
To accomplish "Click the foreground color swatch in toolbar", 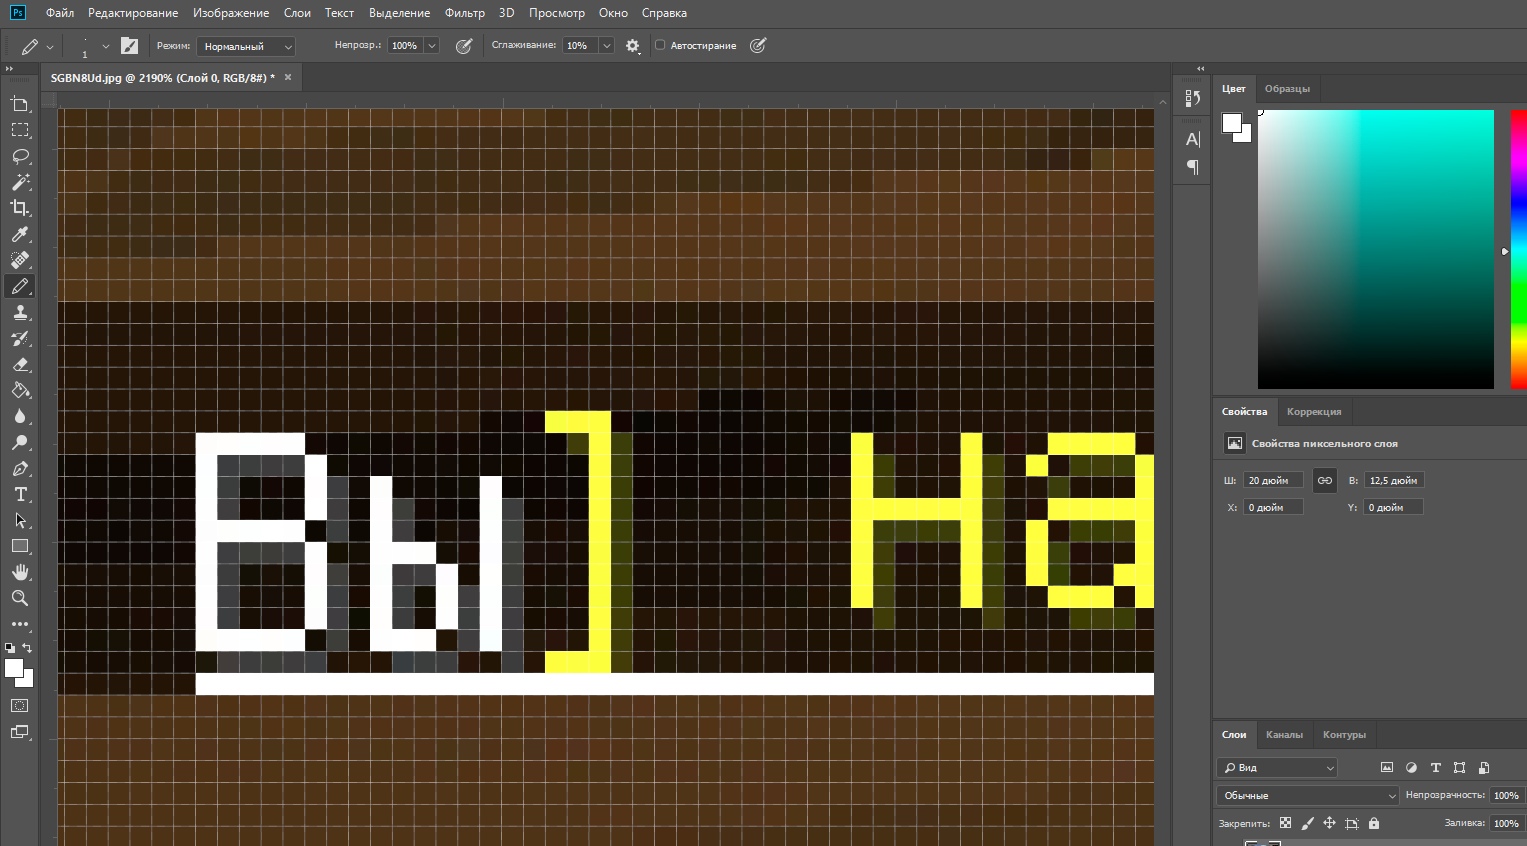I will (x=13, y=668).
